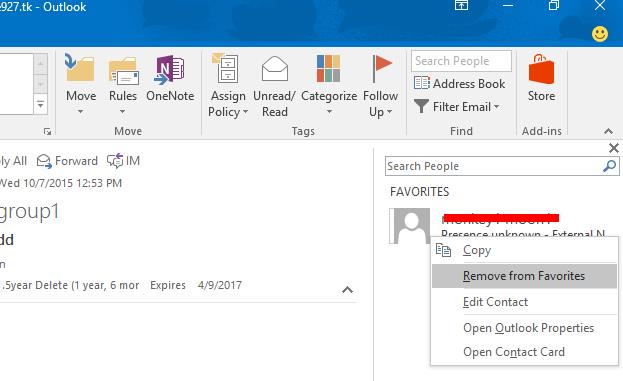
Task: Select Open Outlook Properties
Action: pos(524,328)
